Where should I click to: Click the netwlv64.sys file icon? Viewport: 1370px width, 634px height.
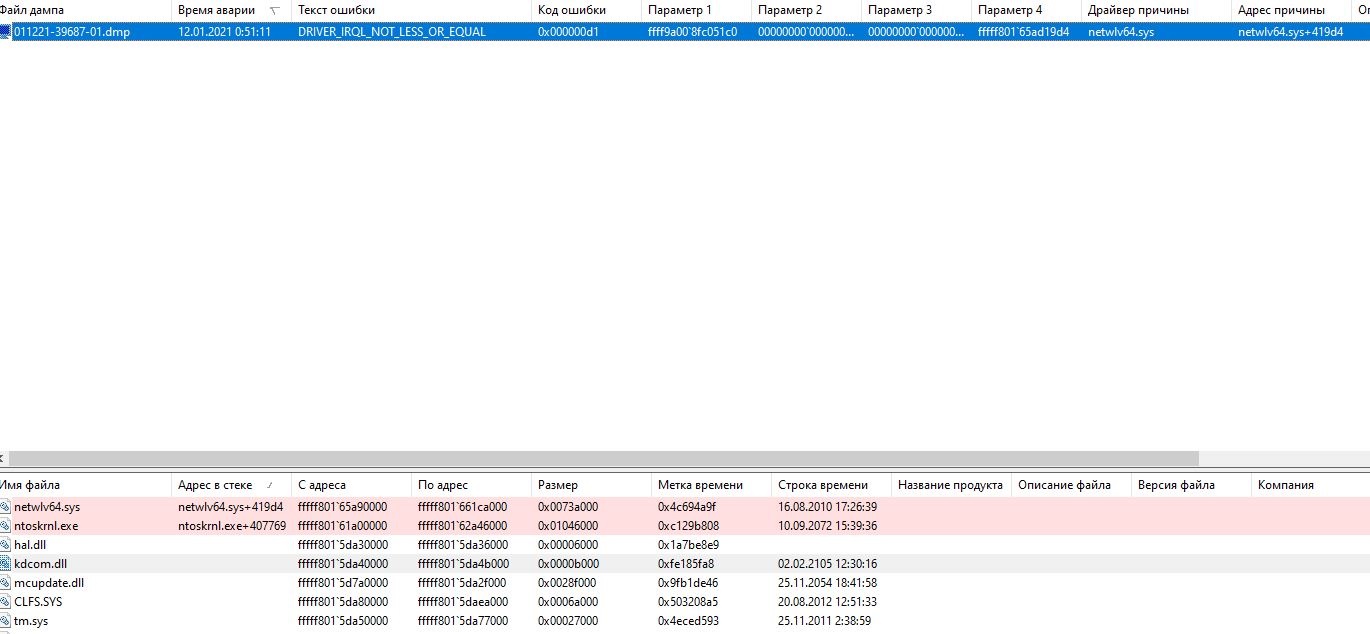click(x=5, y=507)
